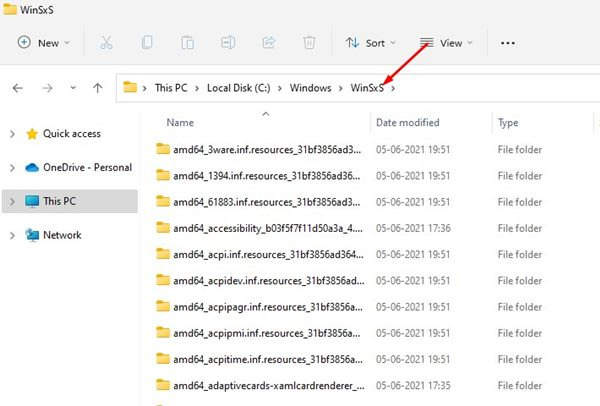Image resolution: width=600 pixels, height=406 pixels.
Task: Click folder icon of amd64_adaptivecards-xamlcardrenderer
Action: pyautogui.click(x=163, y=385)
